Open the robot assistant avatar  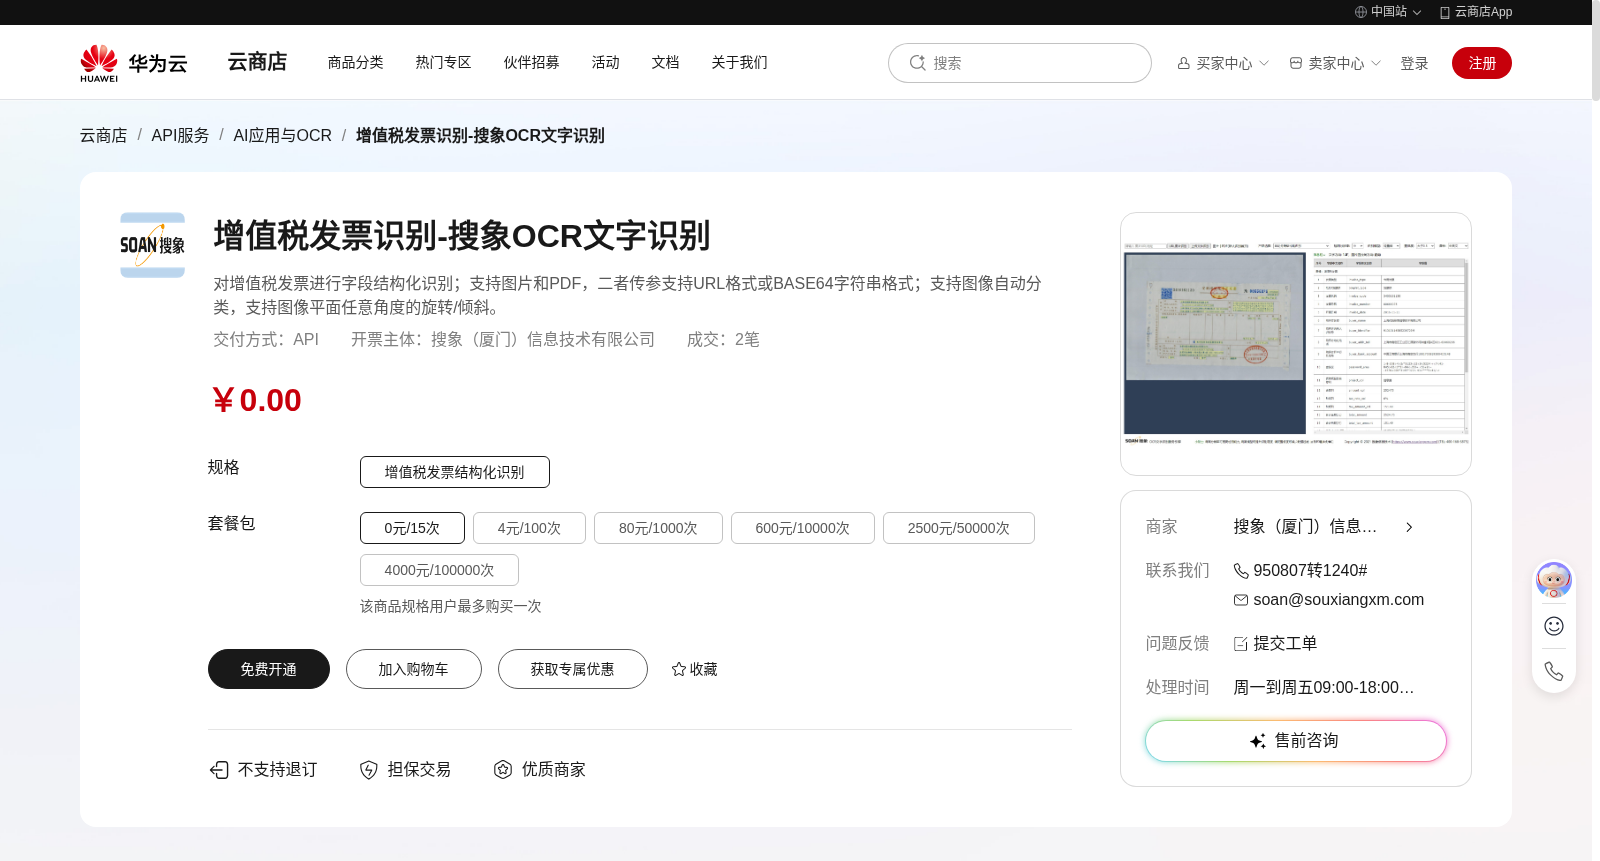pyautogui.click(x=1554, y=580)
